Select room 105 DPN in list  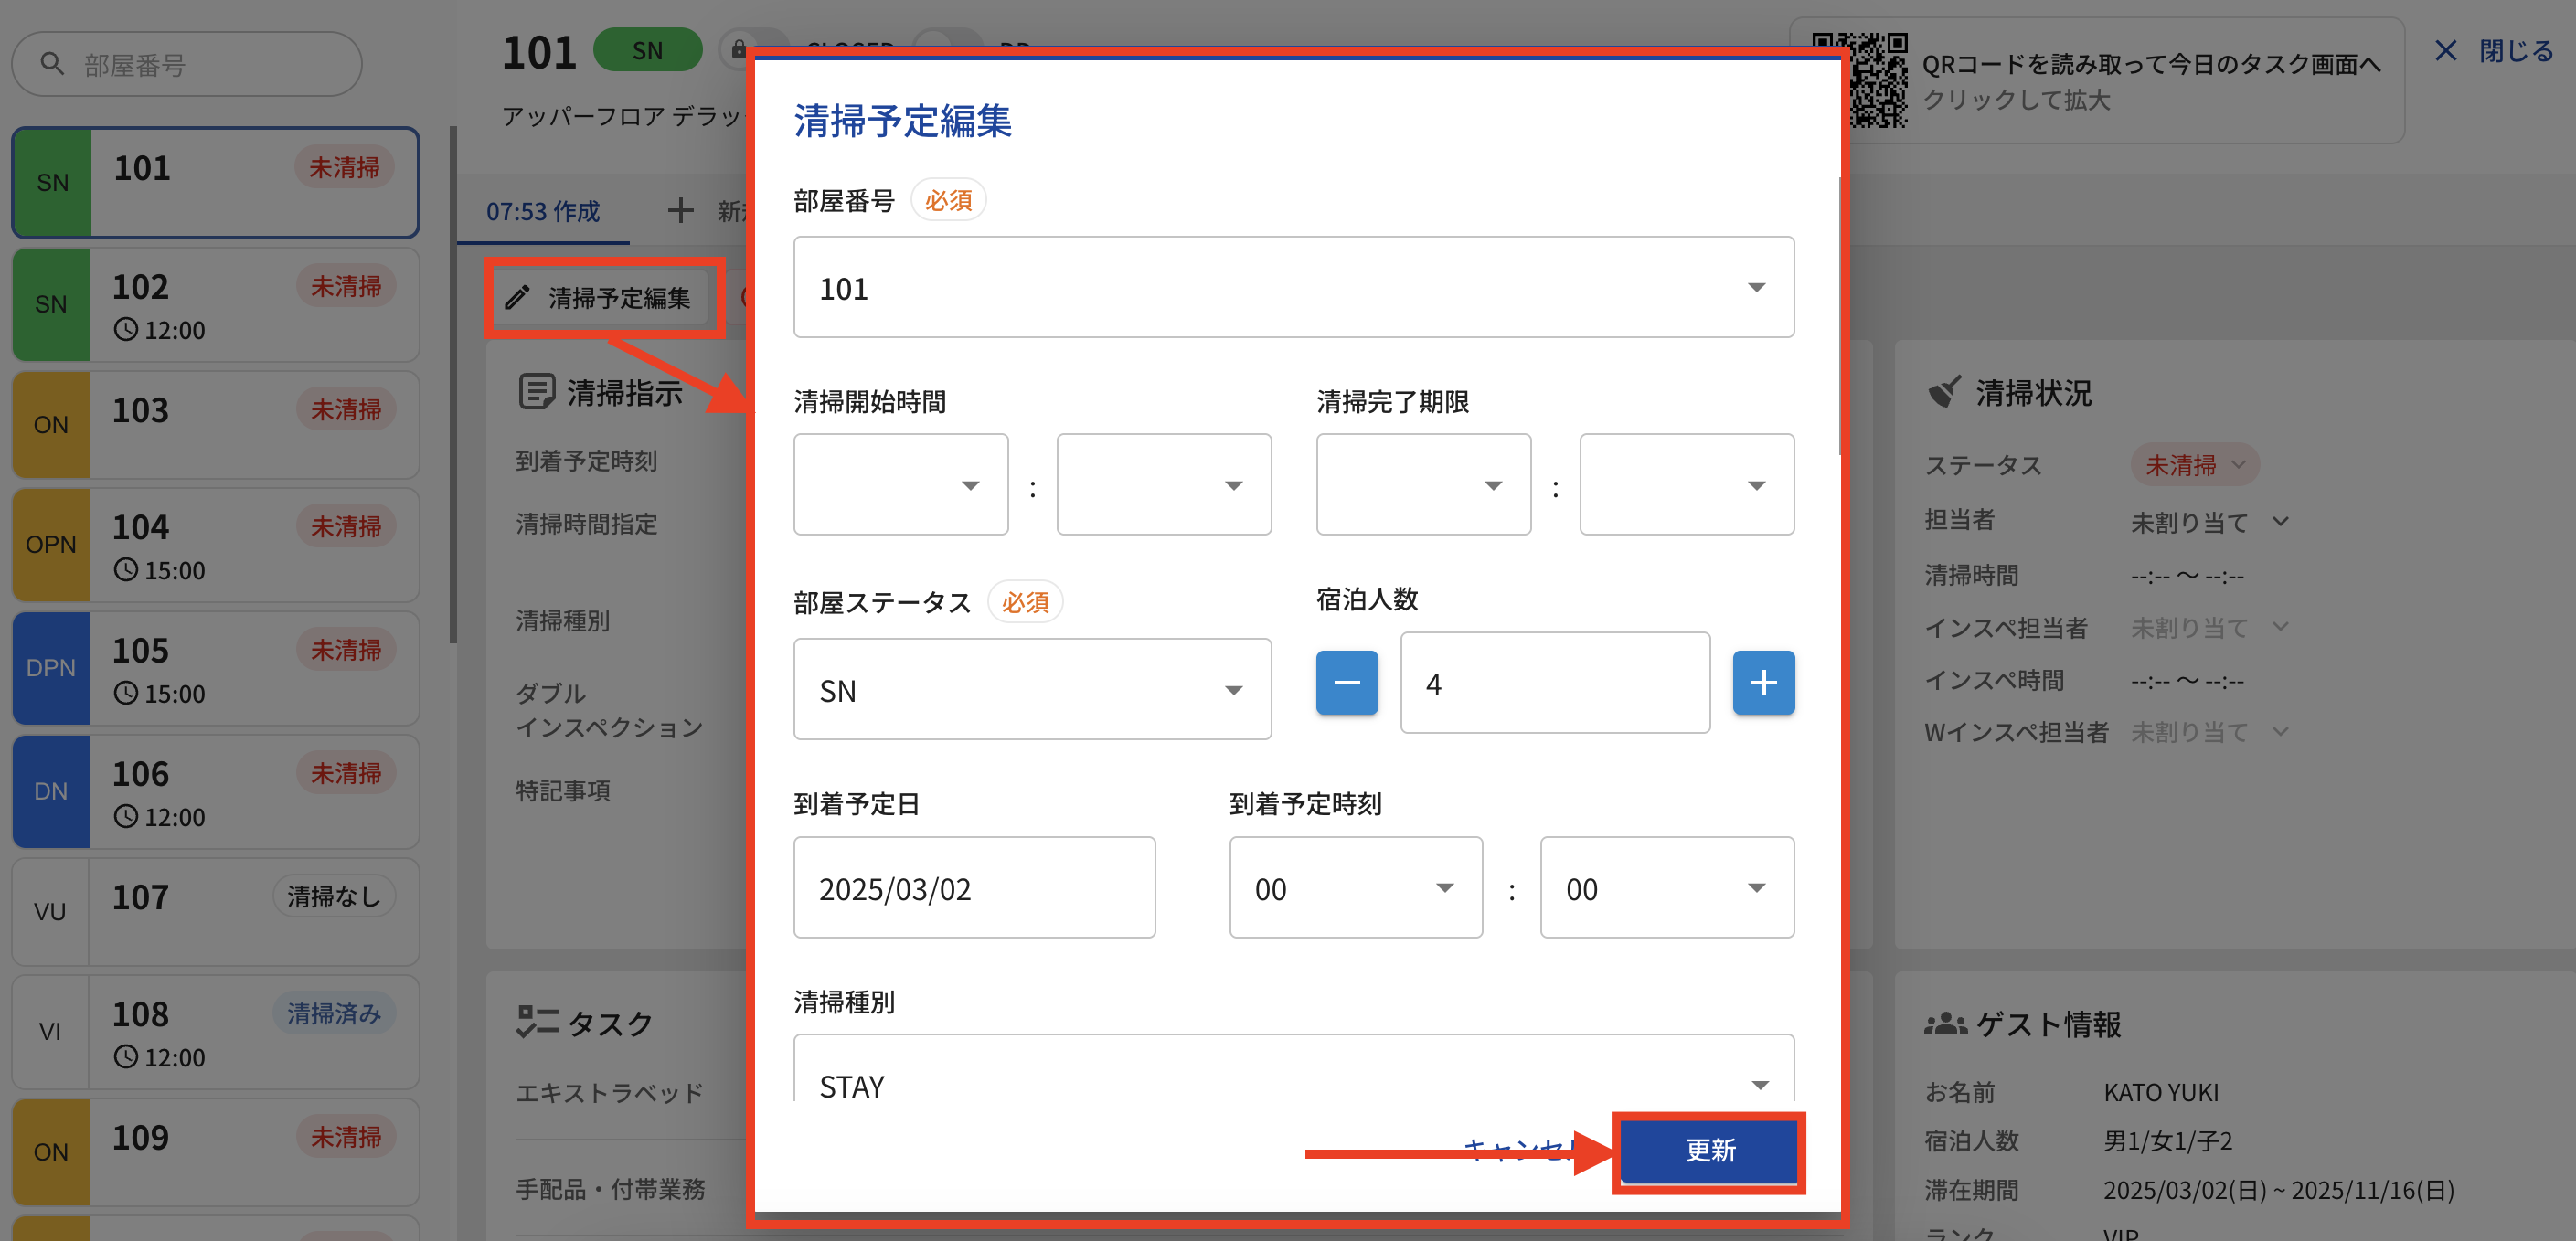pos(215,668)
